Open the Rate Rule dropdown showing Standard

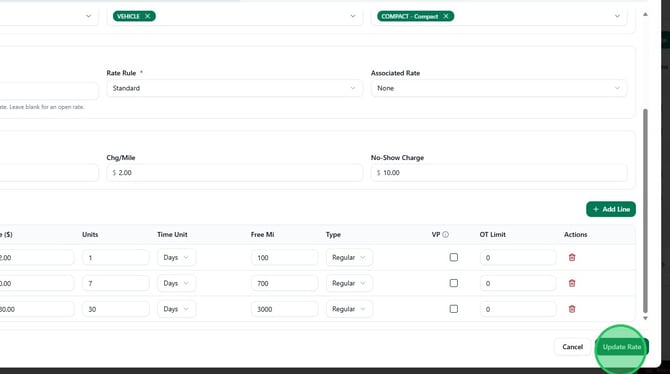[234, 88]
